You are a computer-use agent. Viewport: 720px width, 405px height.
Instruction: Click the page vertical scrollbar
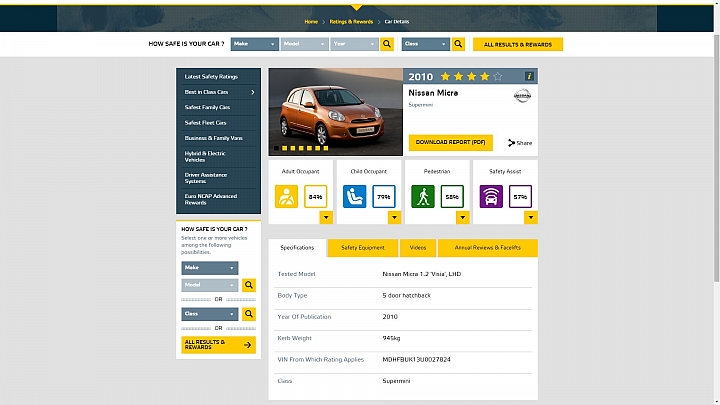[x=716, y=156]
